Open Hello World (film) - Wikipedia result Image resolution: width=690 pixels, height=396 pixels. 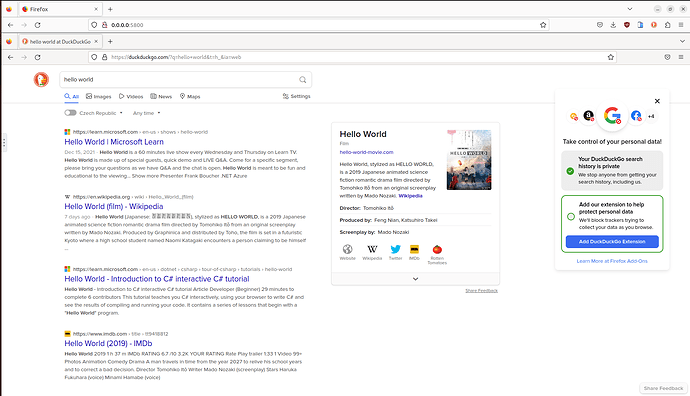114,206
